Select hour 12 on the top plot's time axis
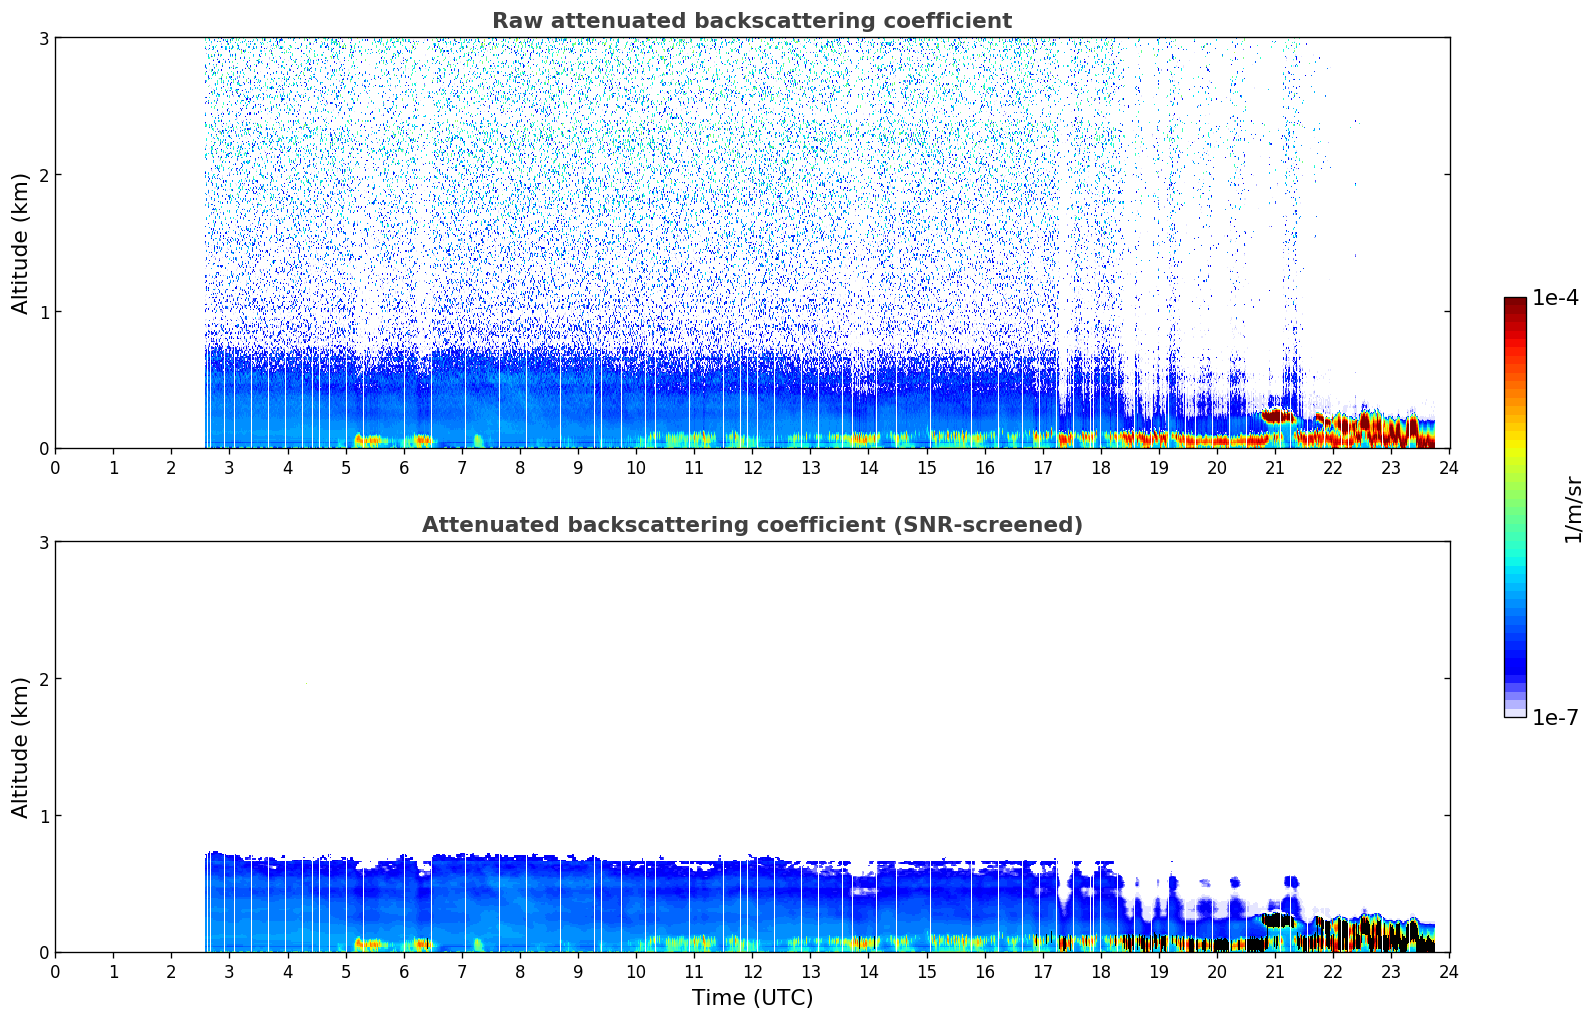This screenshot has width=1595, height=1020. tap(752, 468)
